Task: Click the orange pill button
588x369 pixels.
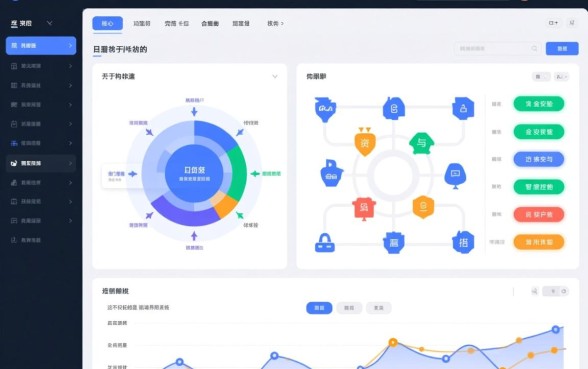Action: (538, 242)
